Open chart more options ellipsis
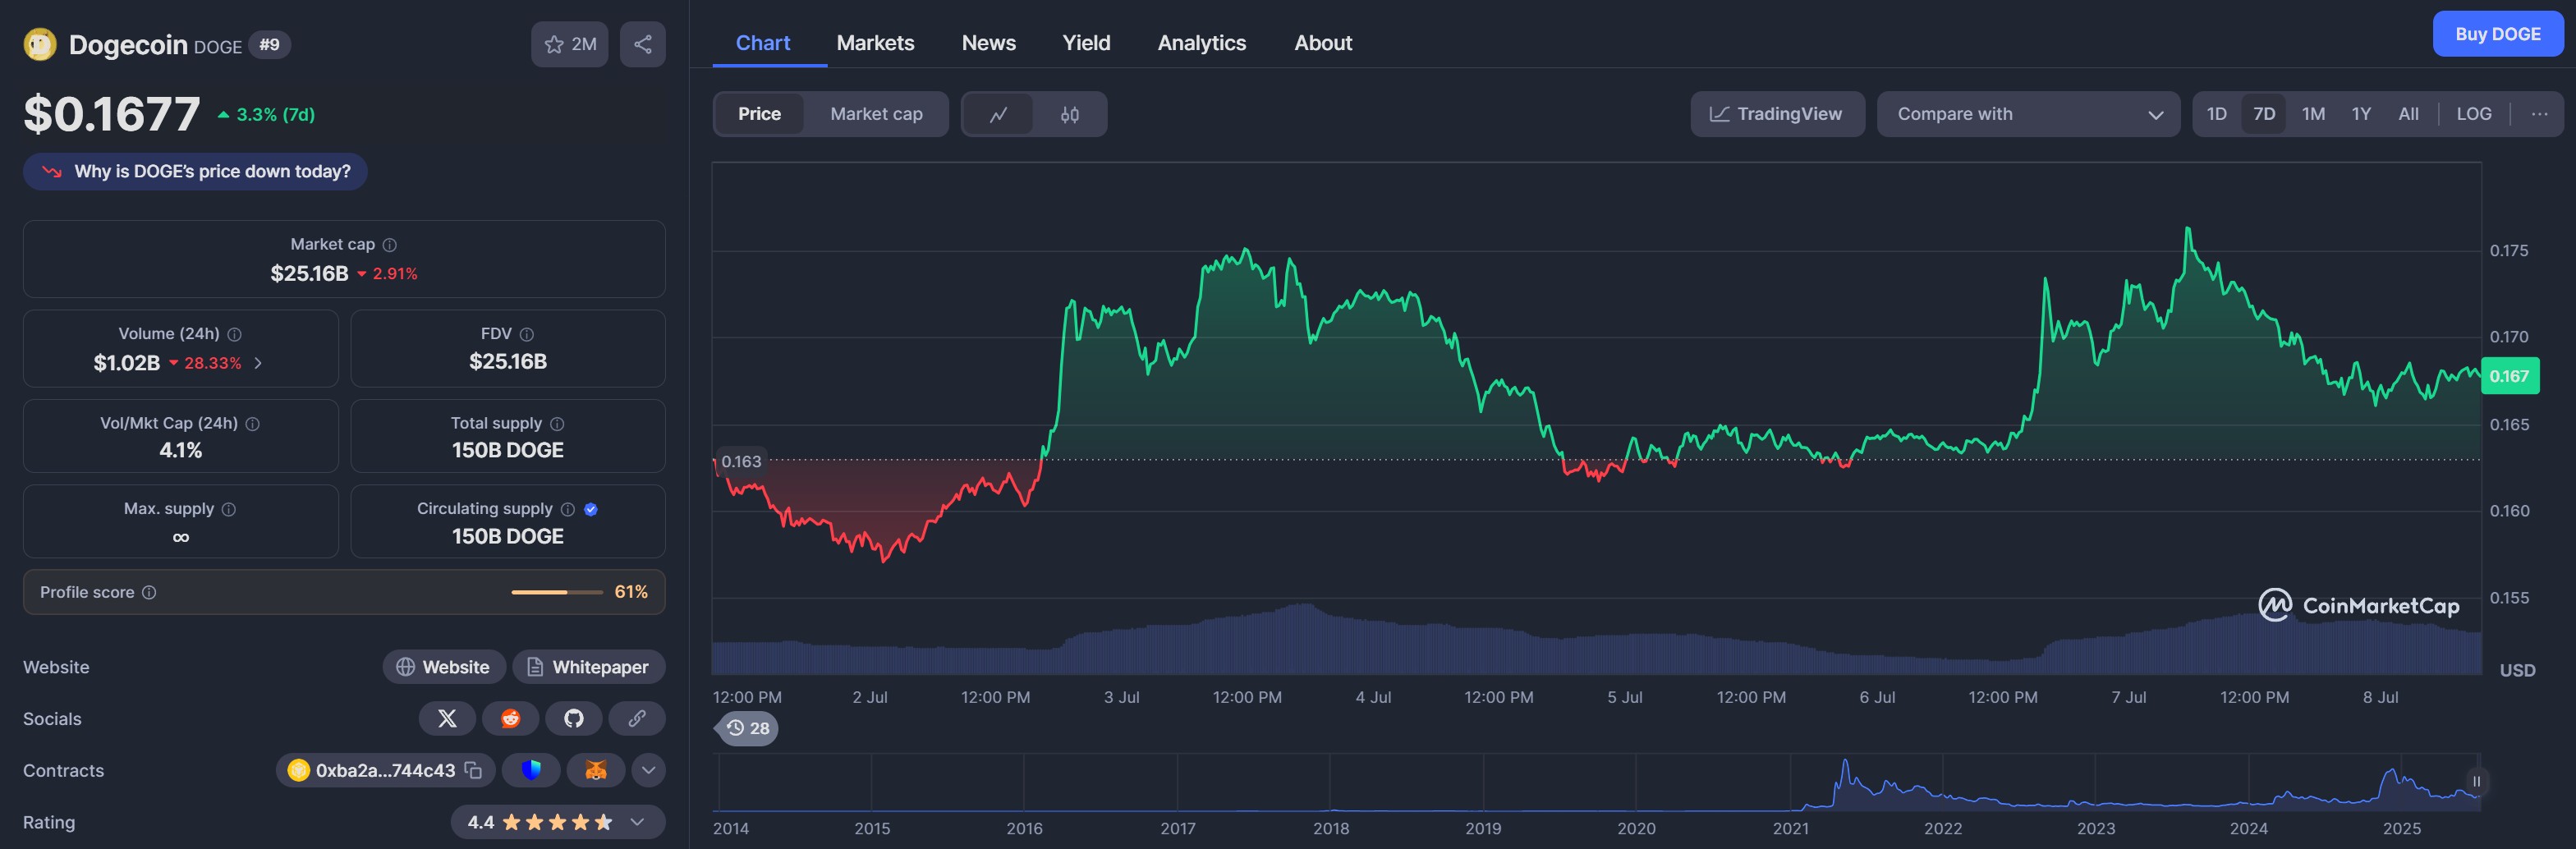This screenshot has width=2576, height=849. pyautogui.click(x=2539, y=114)
